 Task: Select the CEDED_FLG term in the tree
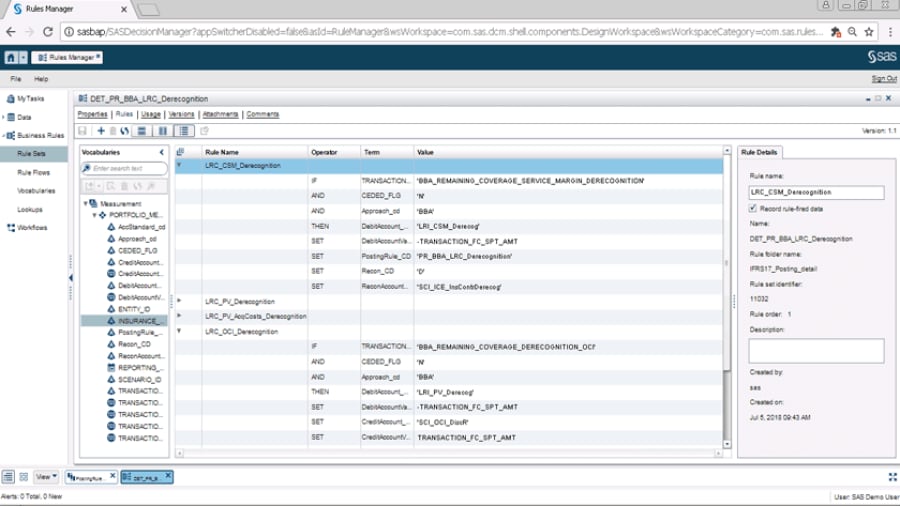click(x=137, y=251)
